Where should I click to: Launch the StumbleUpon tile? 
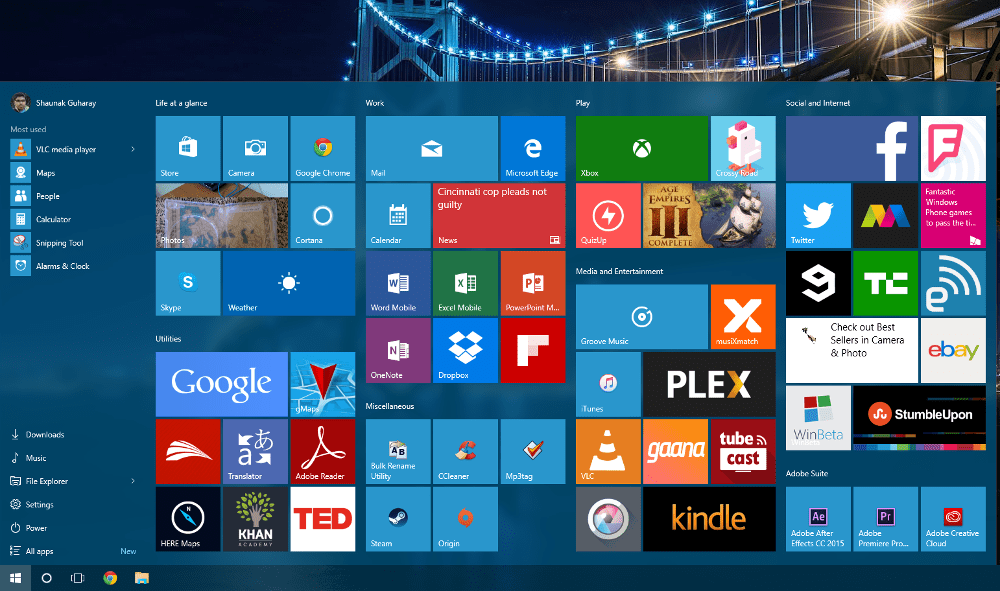click(919, 418)
